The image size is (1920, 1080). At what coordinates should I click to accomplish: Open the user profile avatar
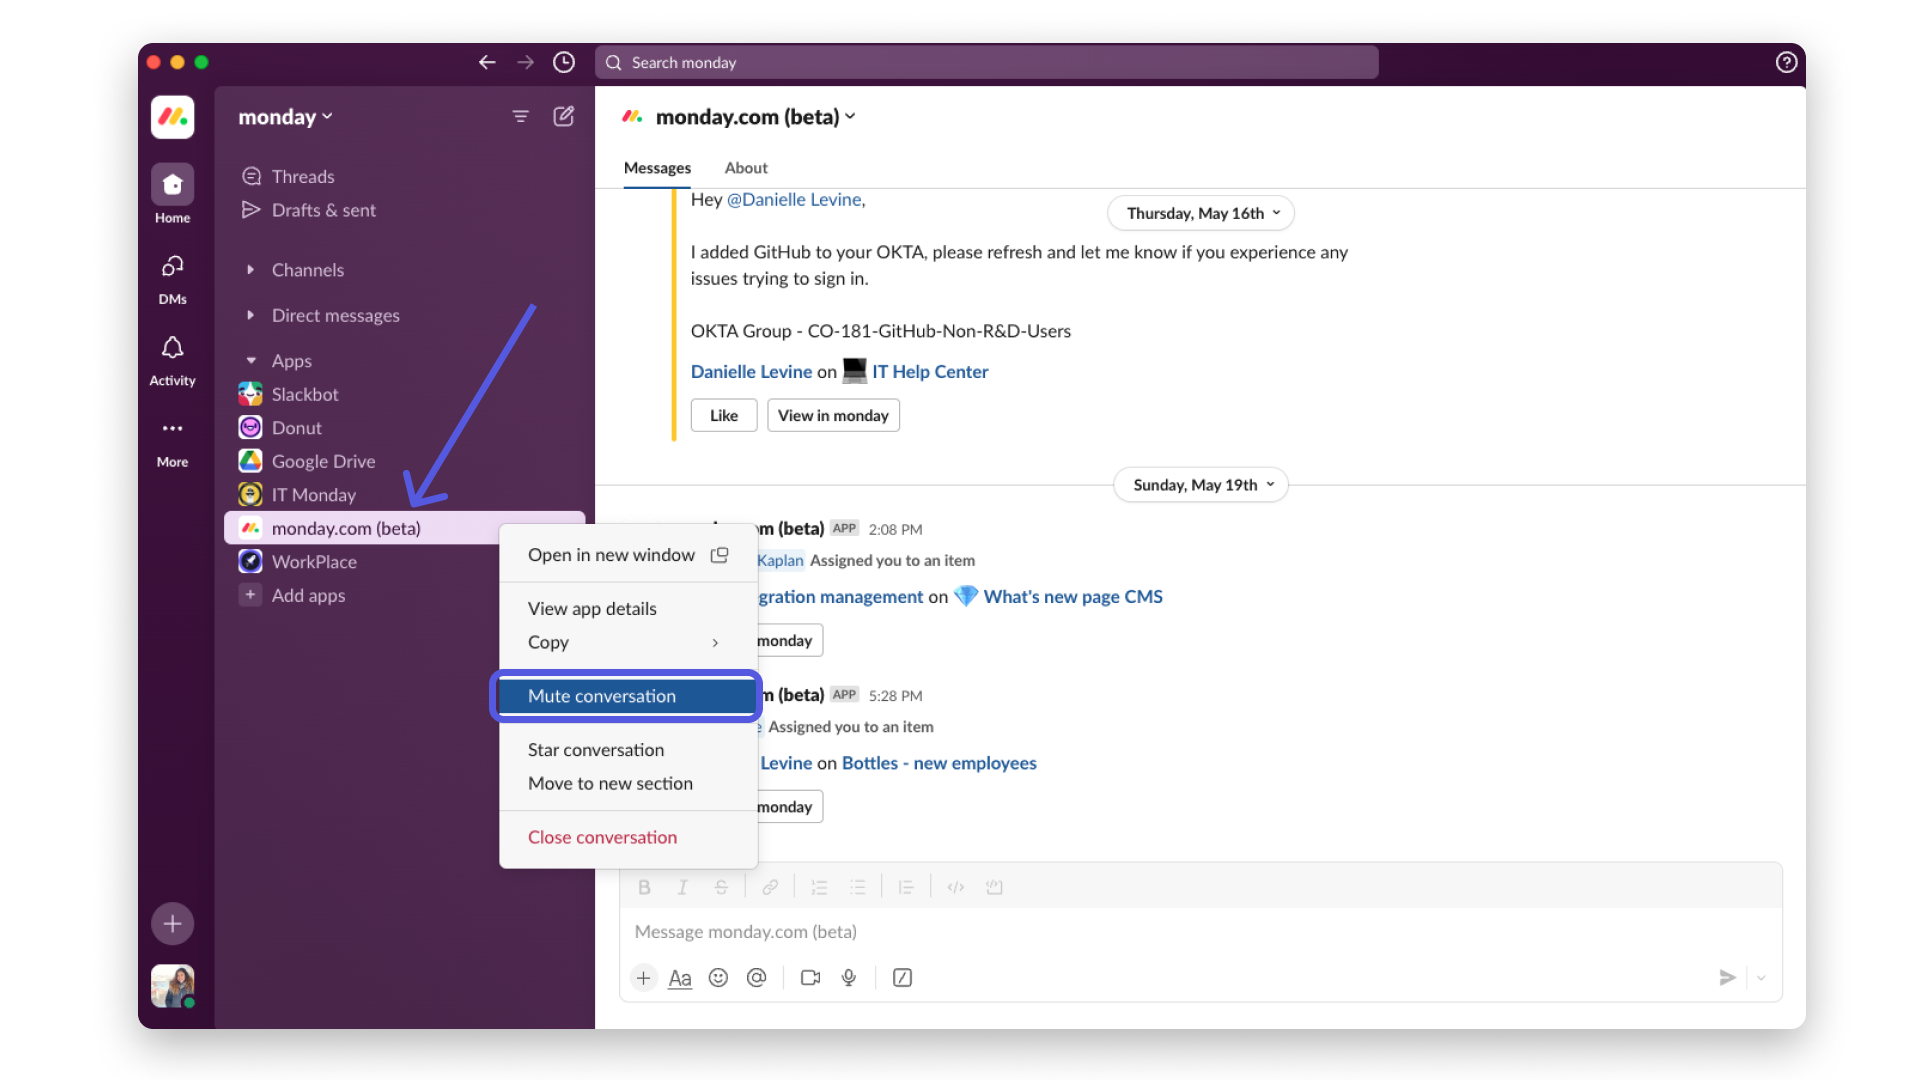(172, 986)
